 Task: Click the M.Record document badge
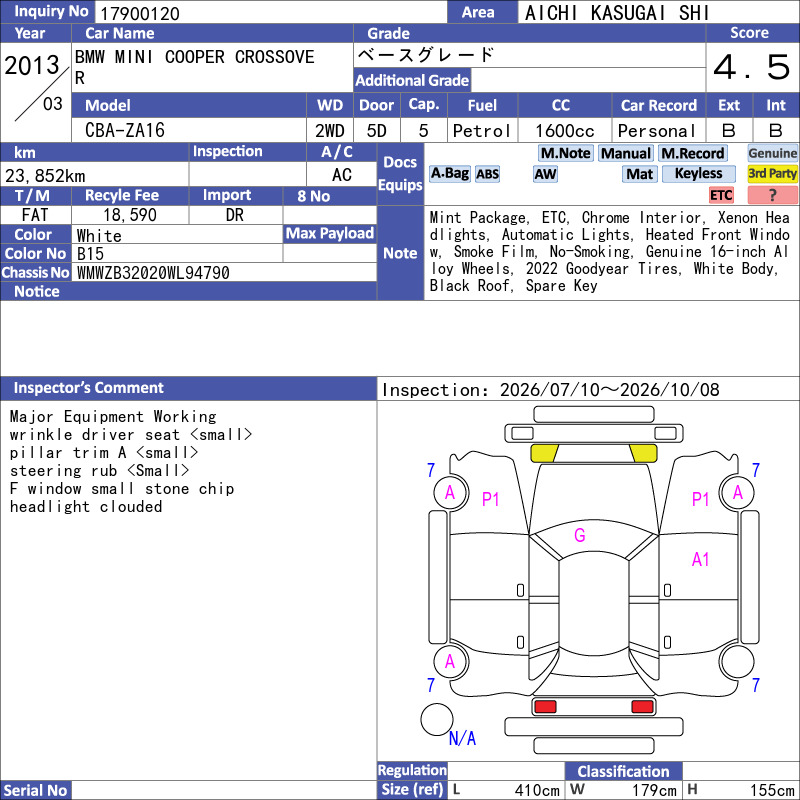pyautogui.click(x=692, y=153)
